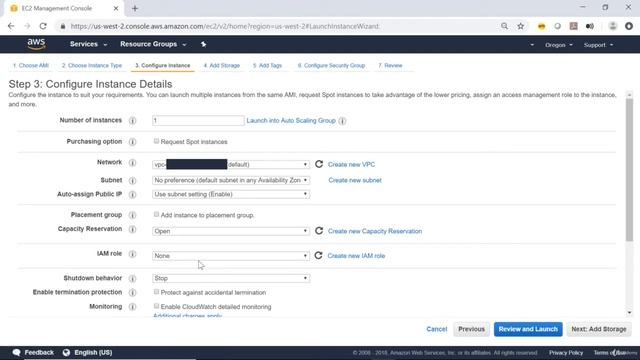Open info icon for Purchasing option
Viewport: 640px width, 360px height.
(132, 142)
